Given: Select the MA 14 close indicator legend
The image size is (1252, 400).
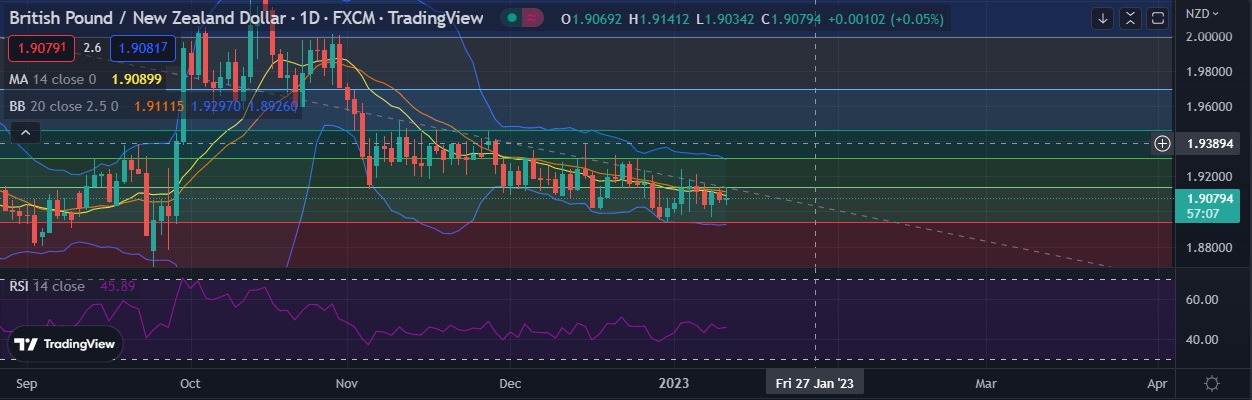Looking at the screenshot, I should (x=52, y=79).
